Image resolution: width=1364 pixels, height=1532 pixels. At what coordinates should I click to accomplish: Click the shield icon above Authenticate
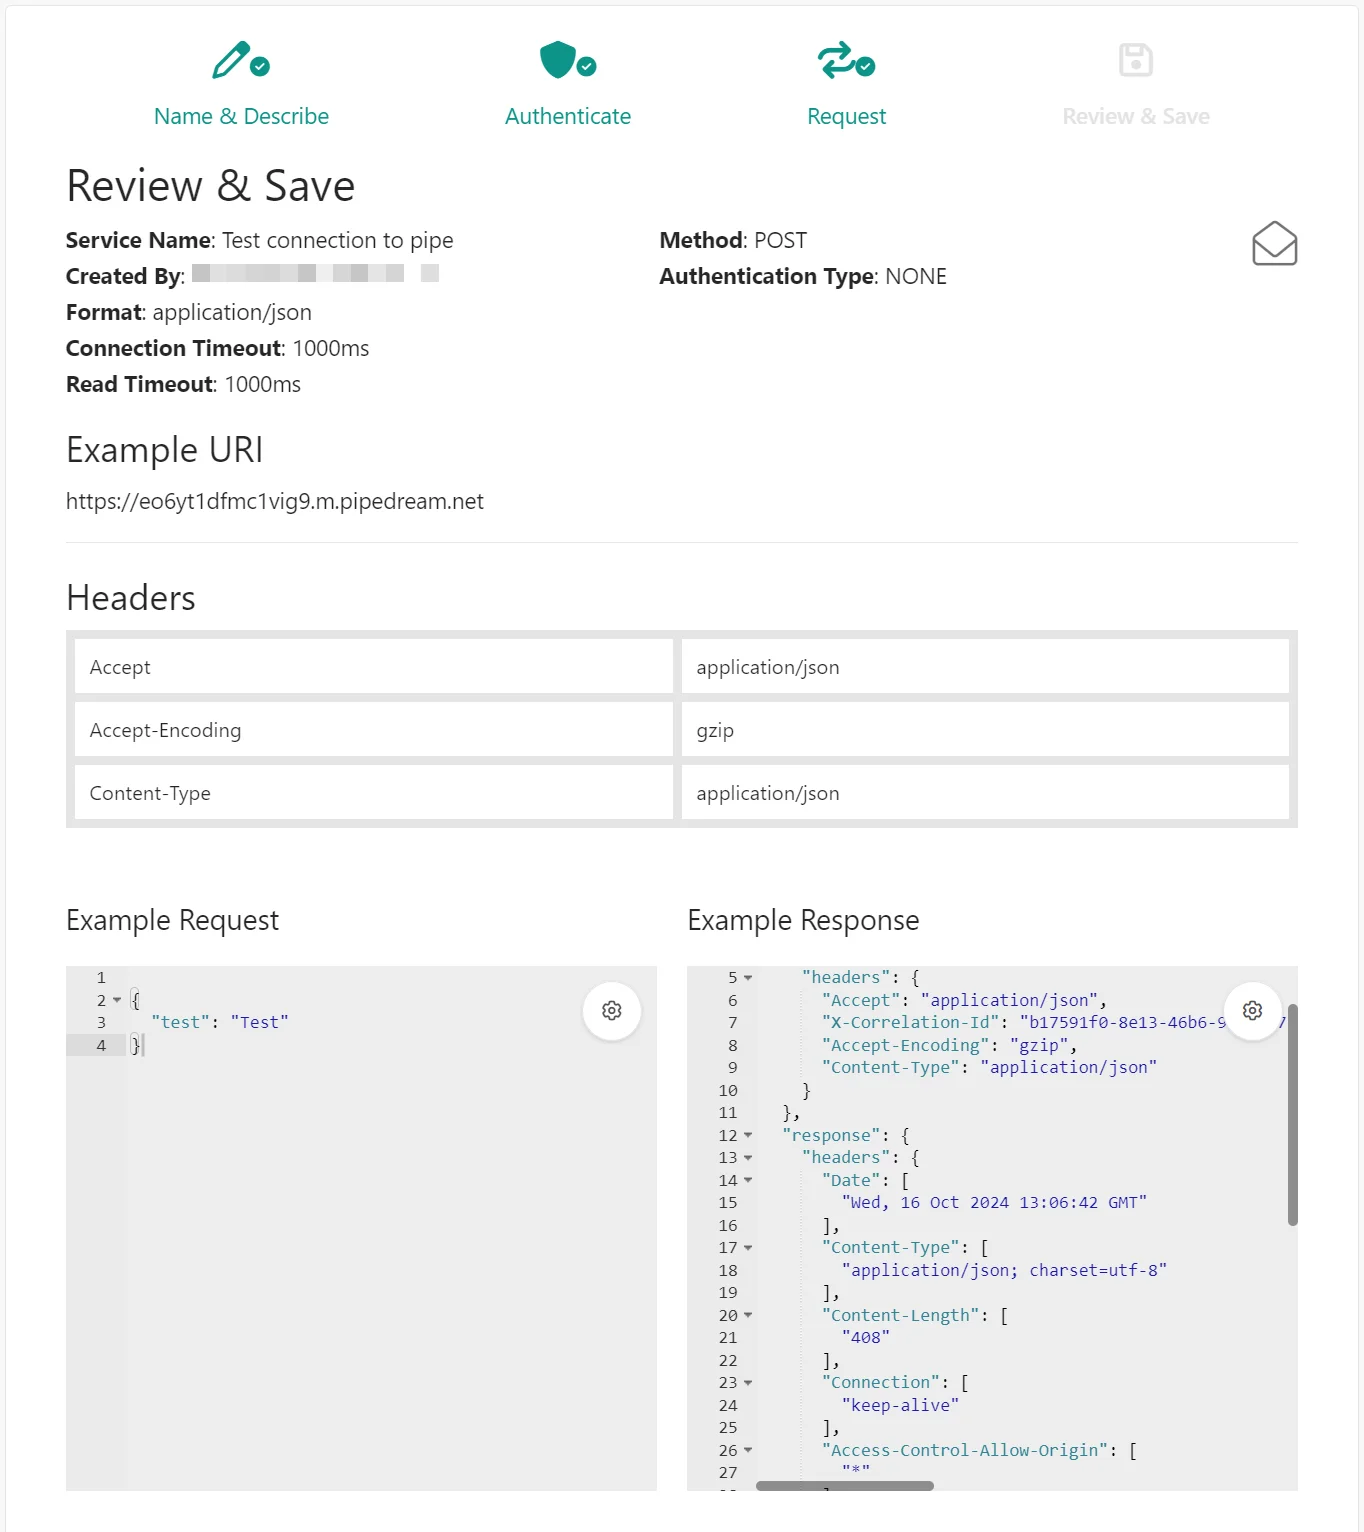(x=567, y=60)
